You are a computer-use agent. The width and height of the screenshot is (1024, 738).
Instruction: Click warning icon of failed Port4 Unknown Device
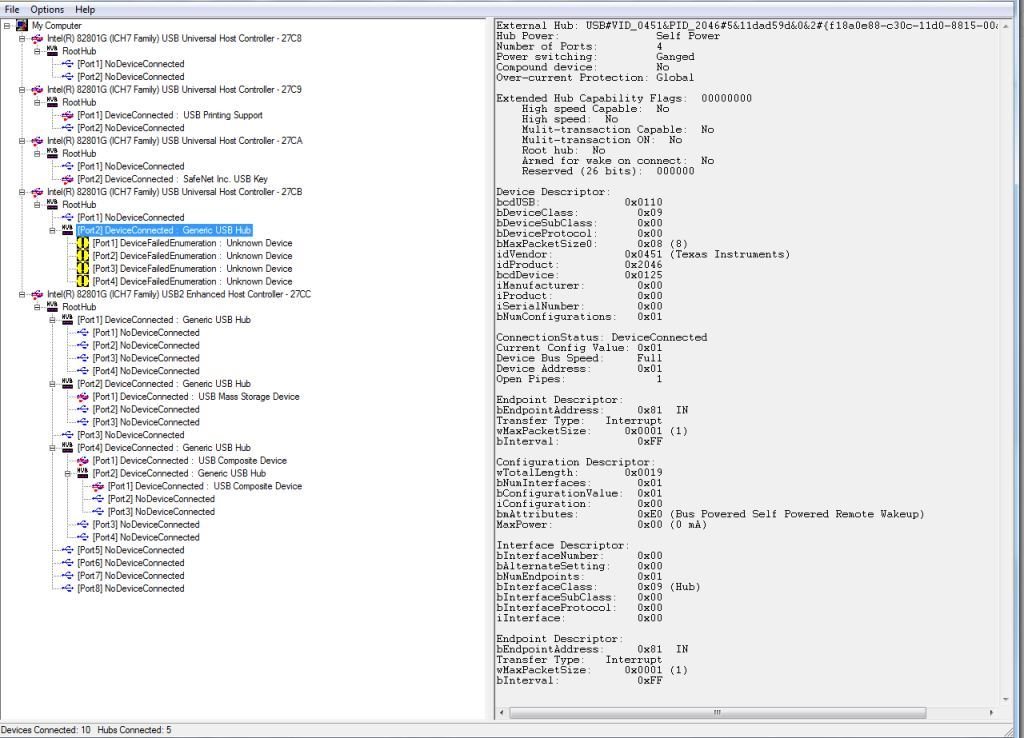[x=82, y=281]
